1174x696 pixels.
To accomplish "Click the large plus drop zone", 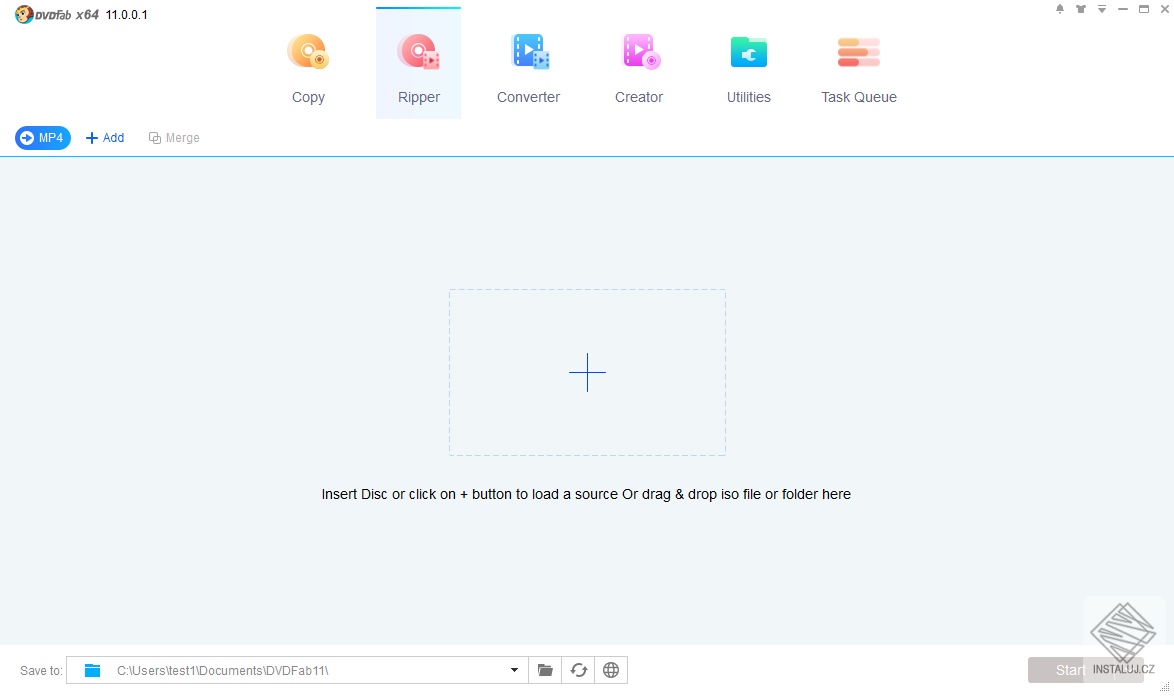I will click(587, 372).
